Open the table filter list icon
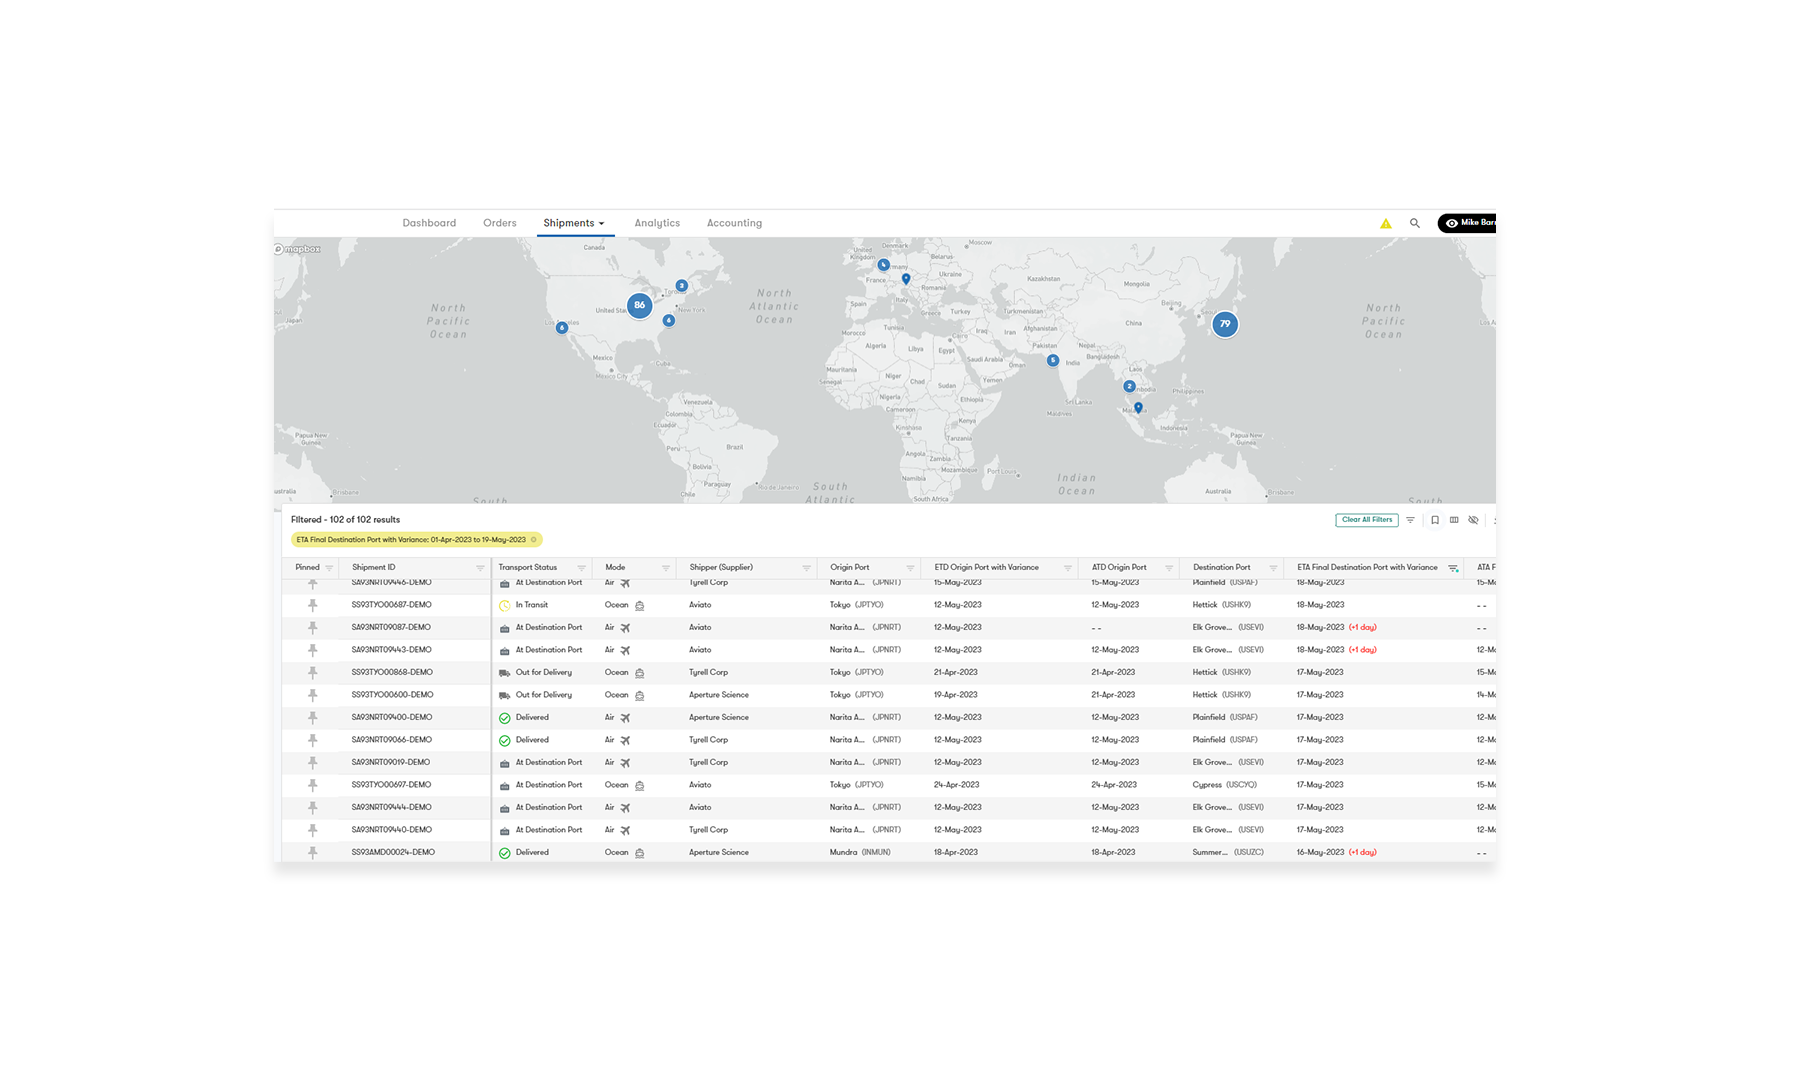This screenshot has height=1070, width=1814. click(x=1410, y=520)
